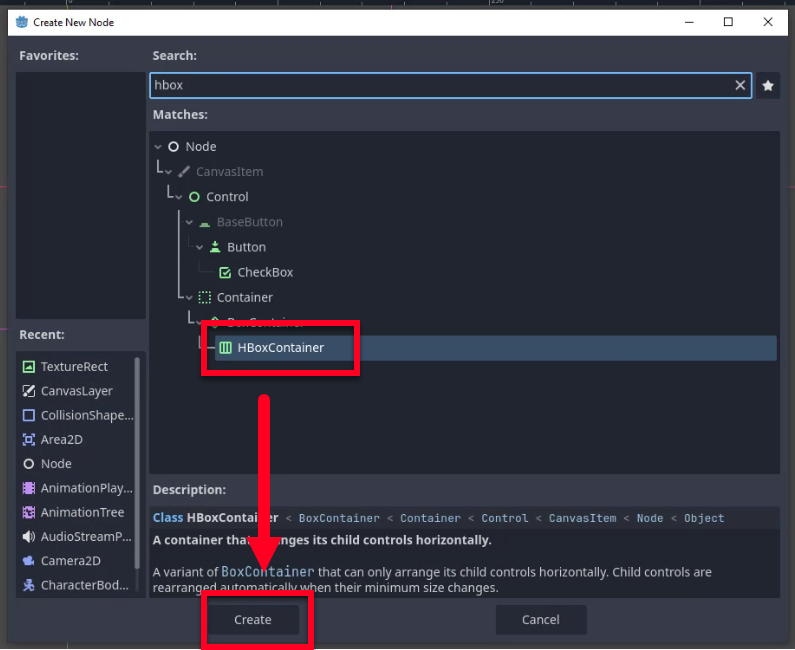This screenshot has width=795, height=650.
Task: Follow the BoxContainer link in the description text
Action: (268, 572)
